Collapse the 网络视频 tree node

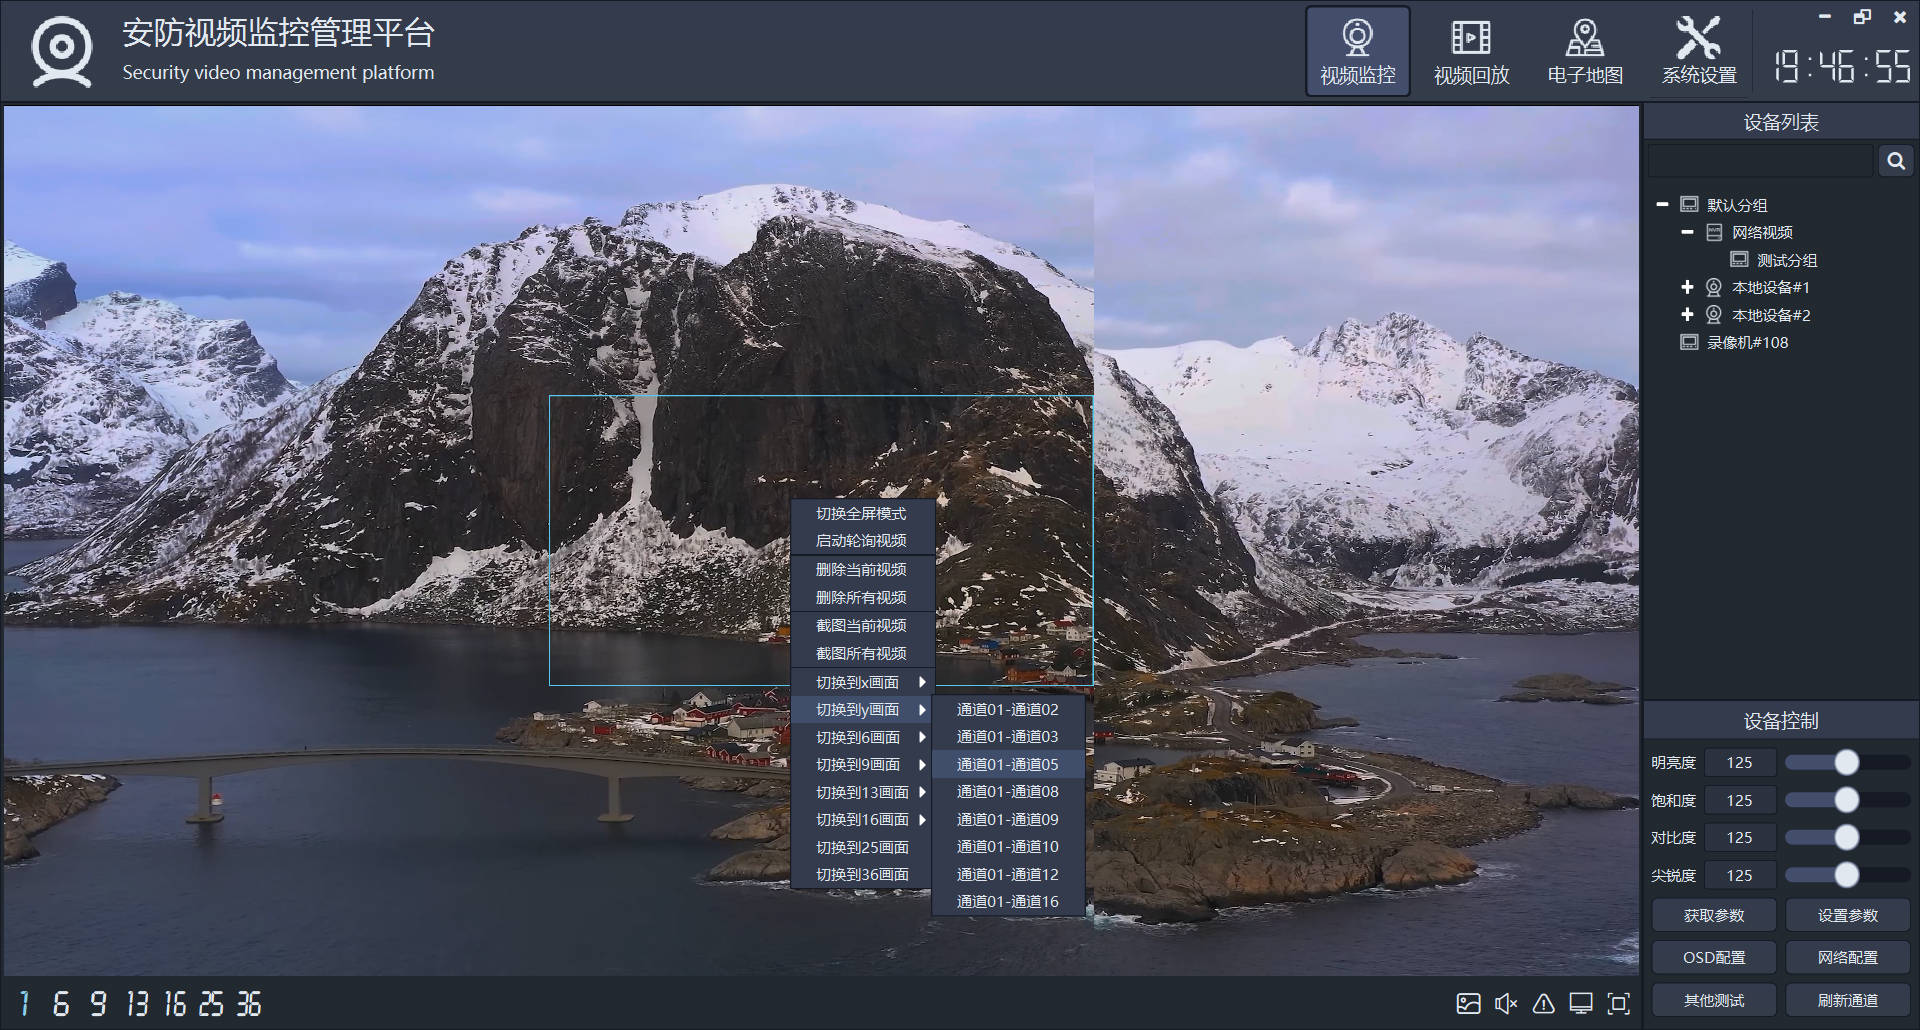[1687, 232]
